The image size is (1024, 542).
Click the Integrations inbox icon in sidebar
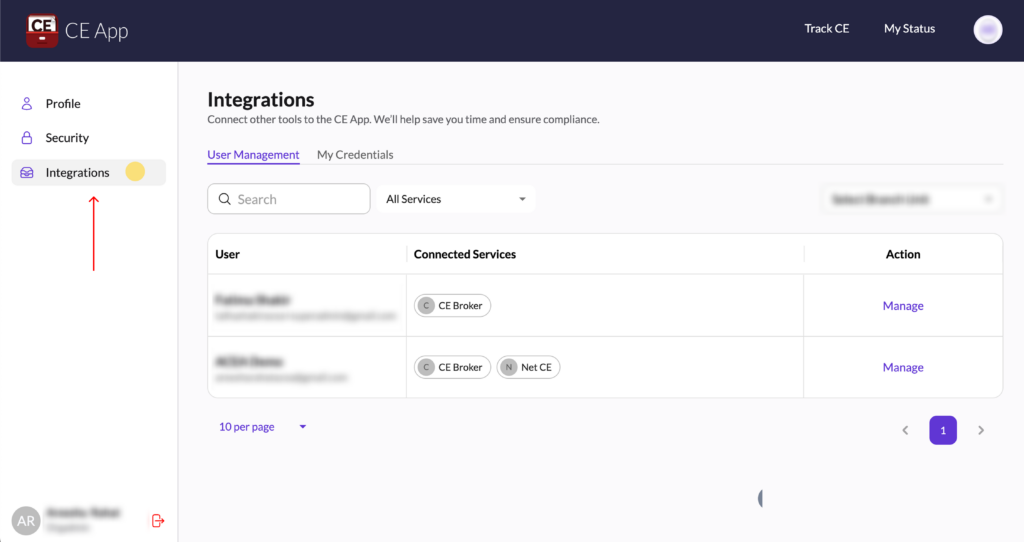(x=27, y=173)
